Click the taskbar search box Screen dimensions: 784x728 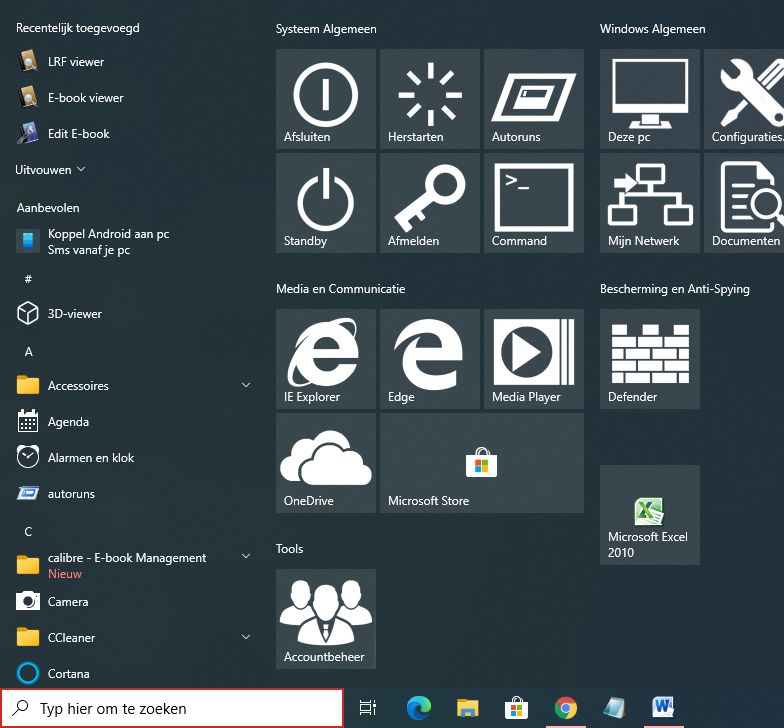[x=172, y=708]
